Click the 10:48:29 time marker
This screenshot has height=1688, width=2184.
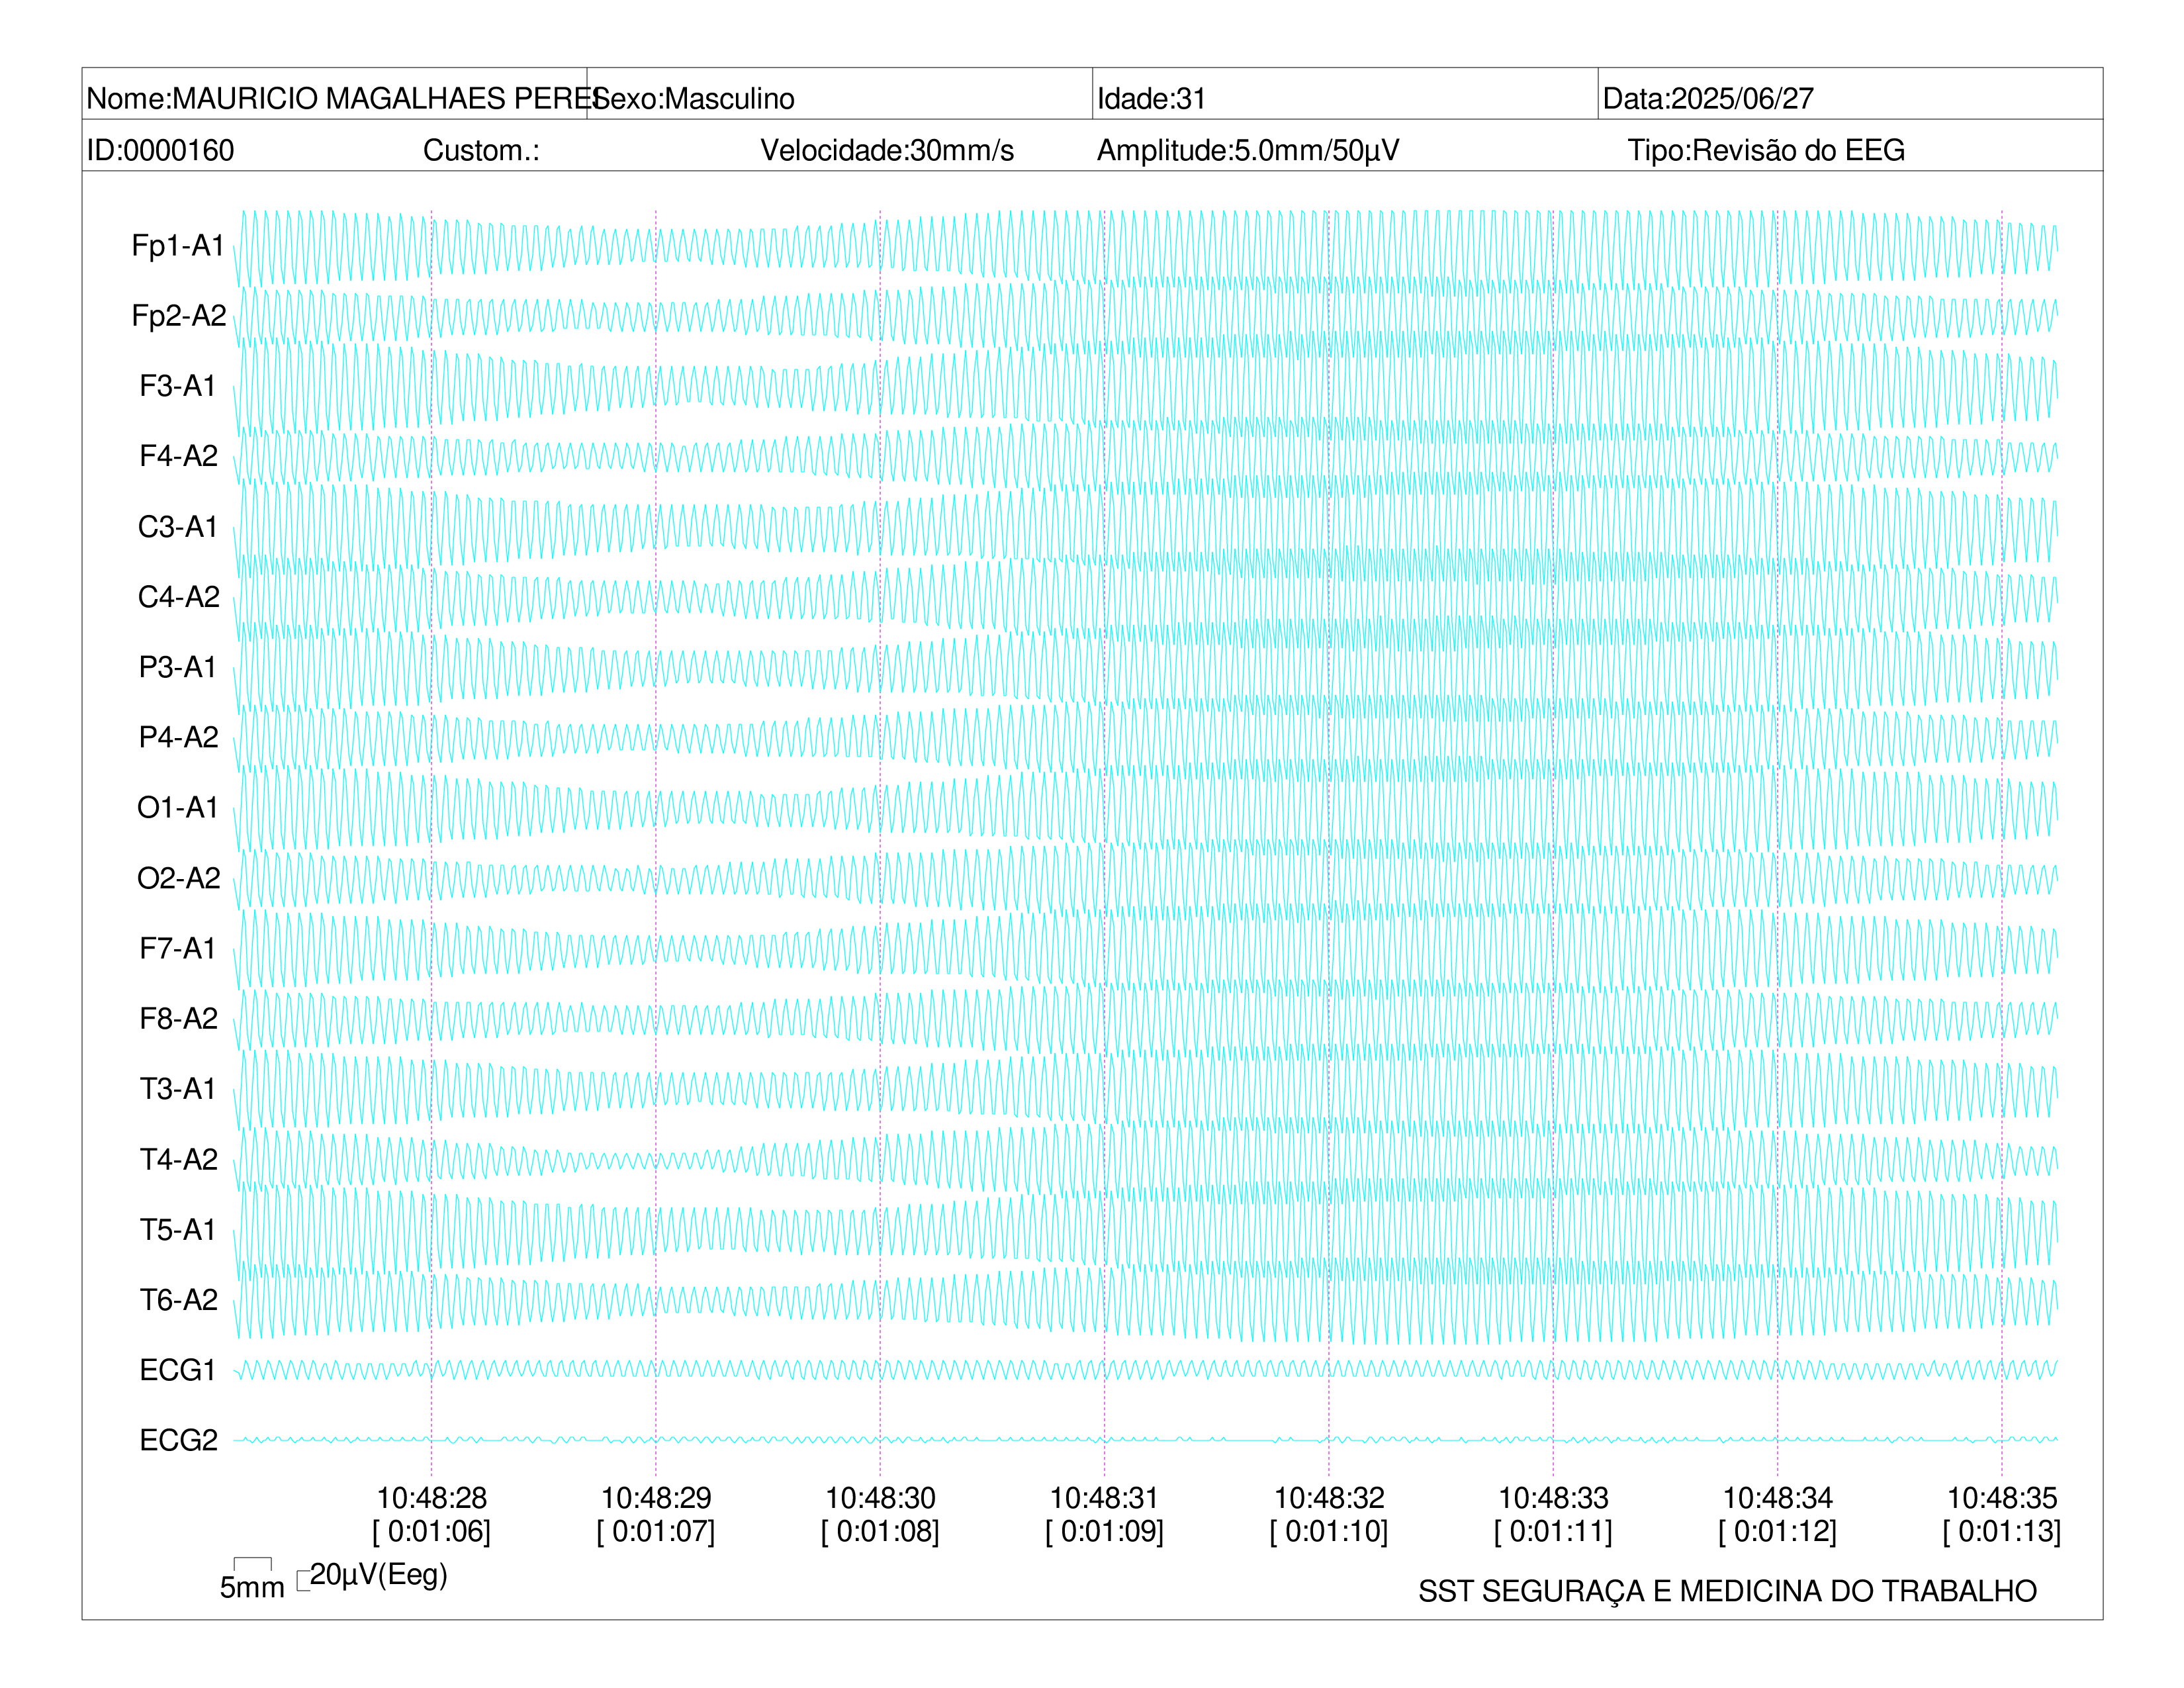coord(656,1498)
